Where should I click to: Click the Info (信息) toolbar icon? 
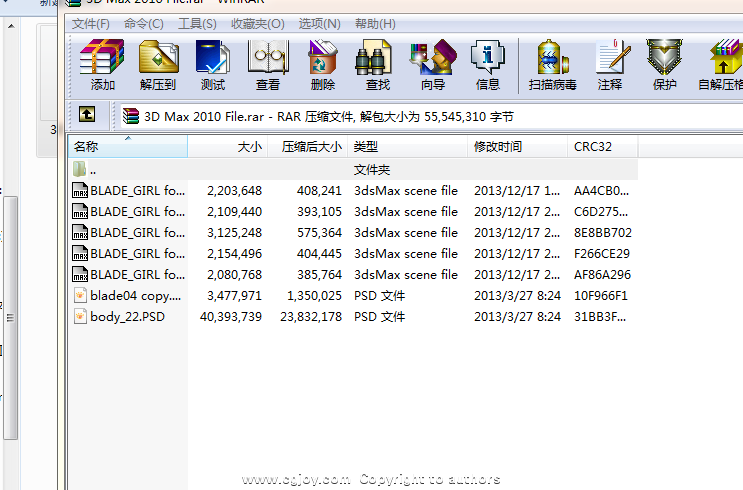click(488, 57)
